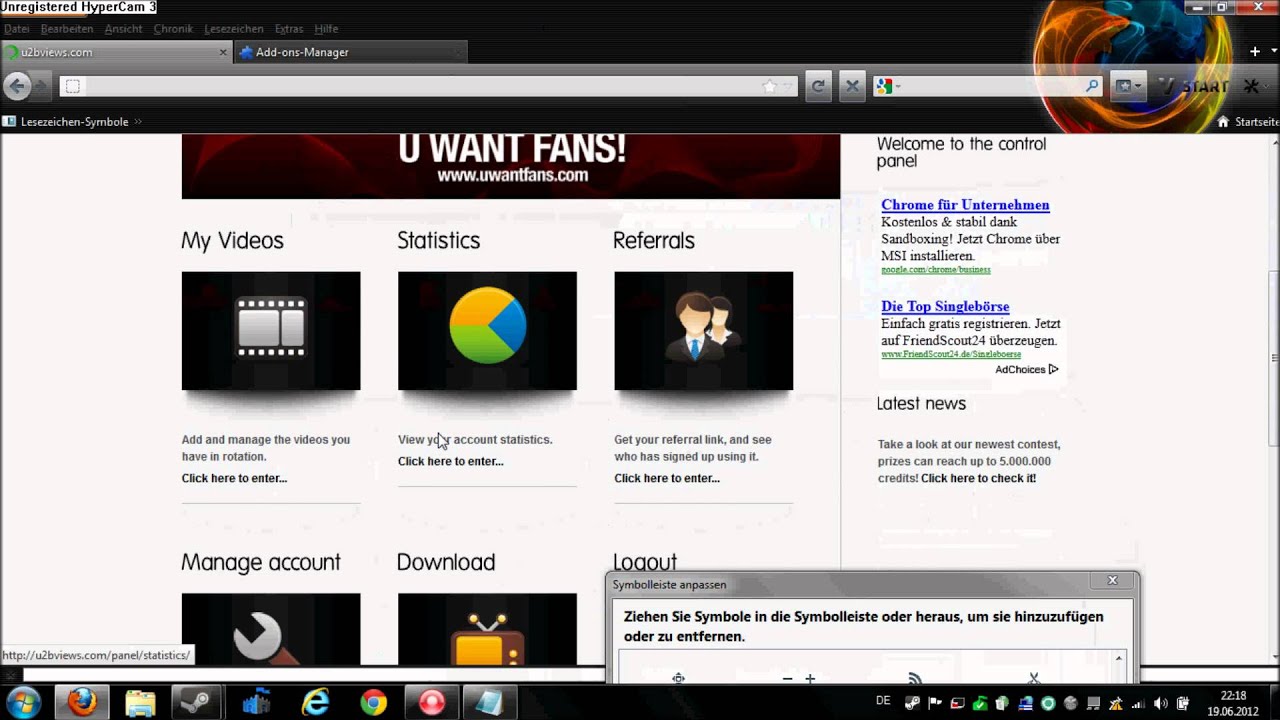The image size is (1280, 720).
Task: Go back with the browser back arrow
Action: point(17,86)
